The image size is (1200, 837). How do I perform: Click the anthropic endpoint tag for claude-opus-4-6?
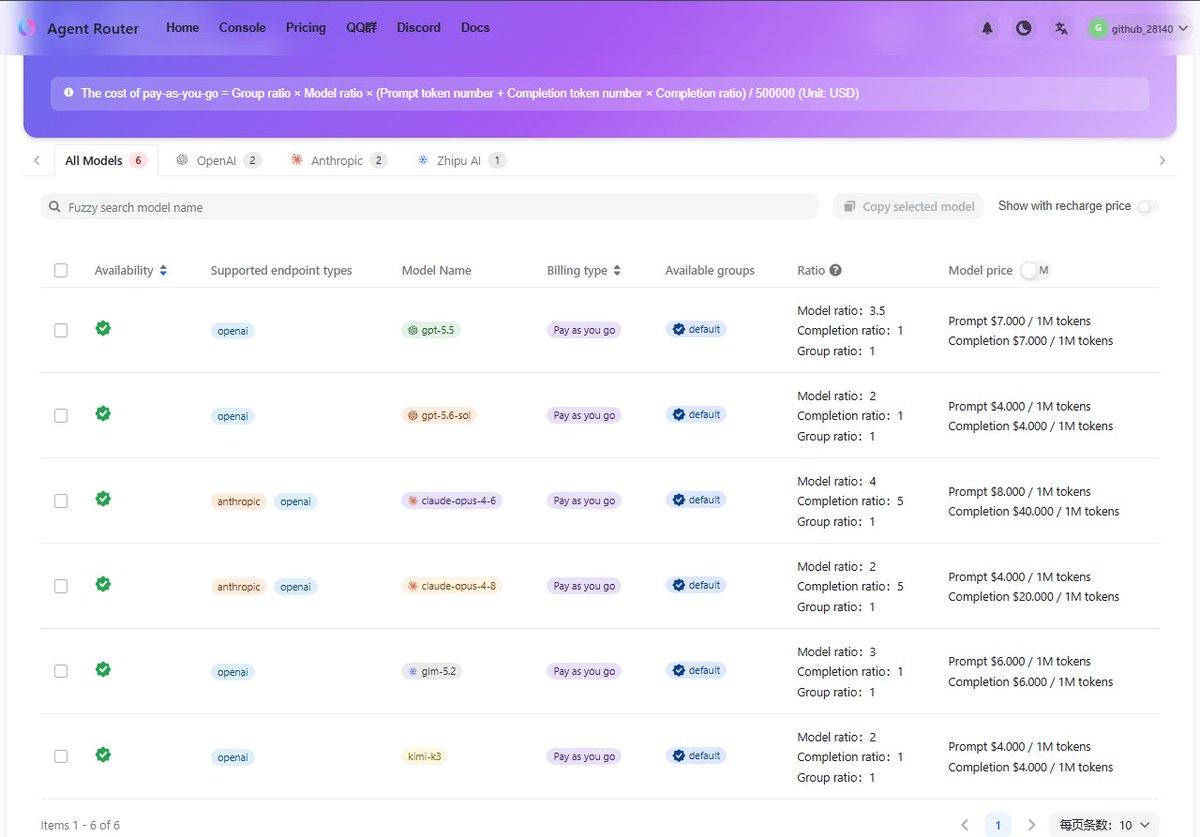pyautogui.click(x=238, y=501)
